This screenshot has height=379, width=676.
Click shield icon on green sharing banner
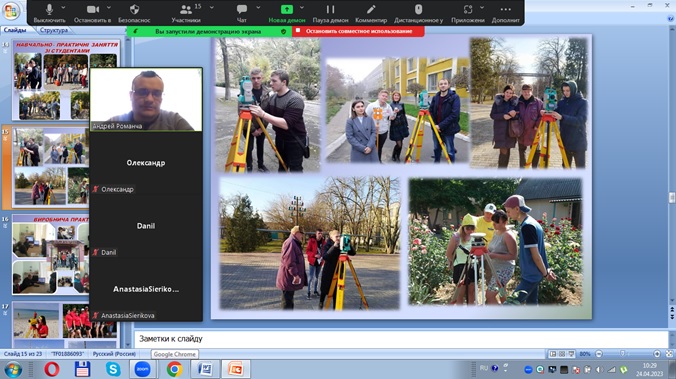[x=283, y=31]
